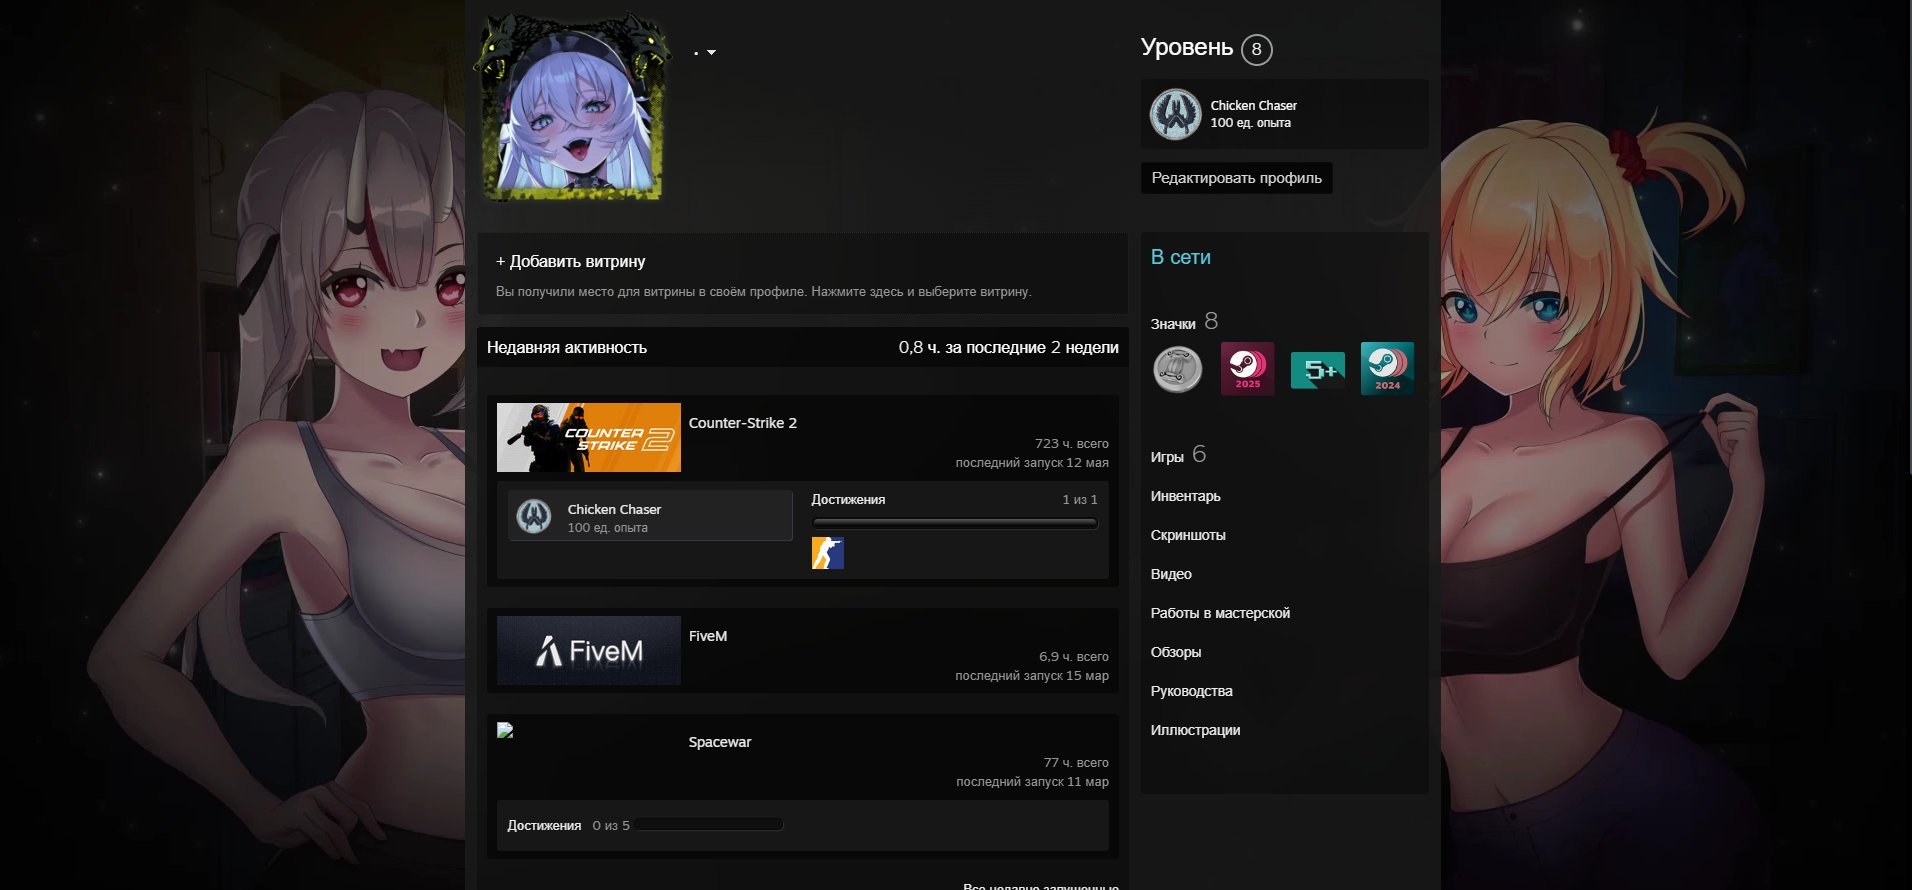Open Работы в мастерской workshop link
Screen dimensions: 1912x890
click(1220, 613)
